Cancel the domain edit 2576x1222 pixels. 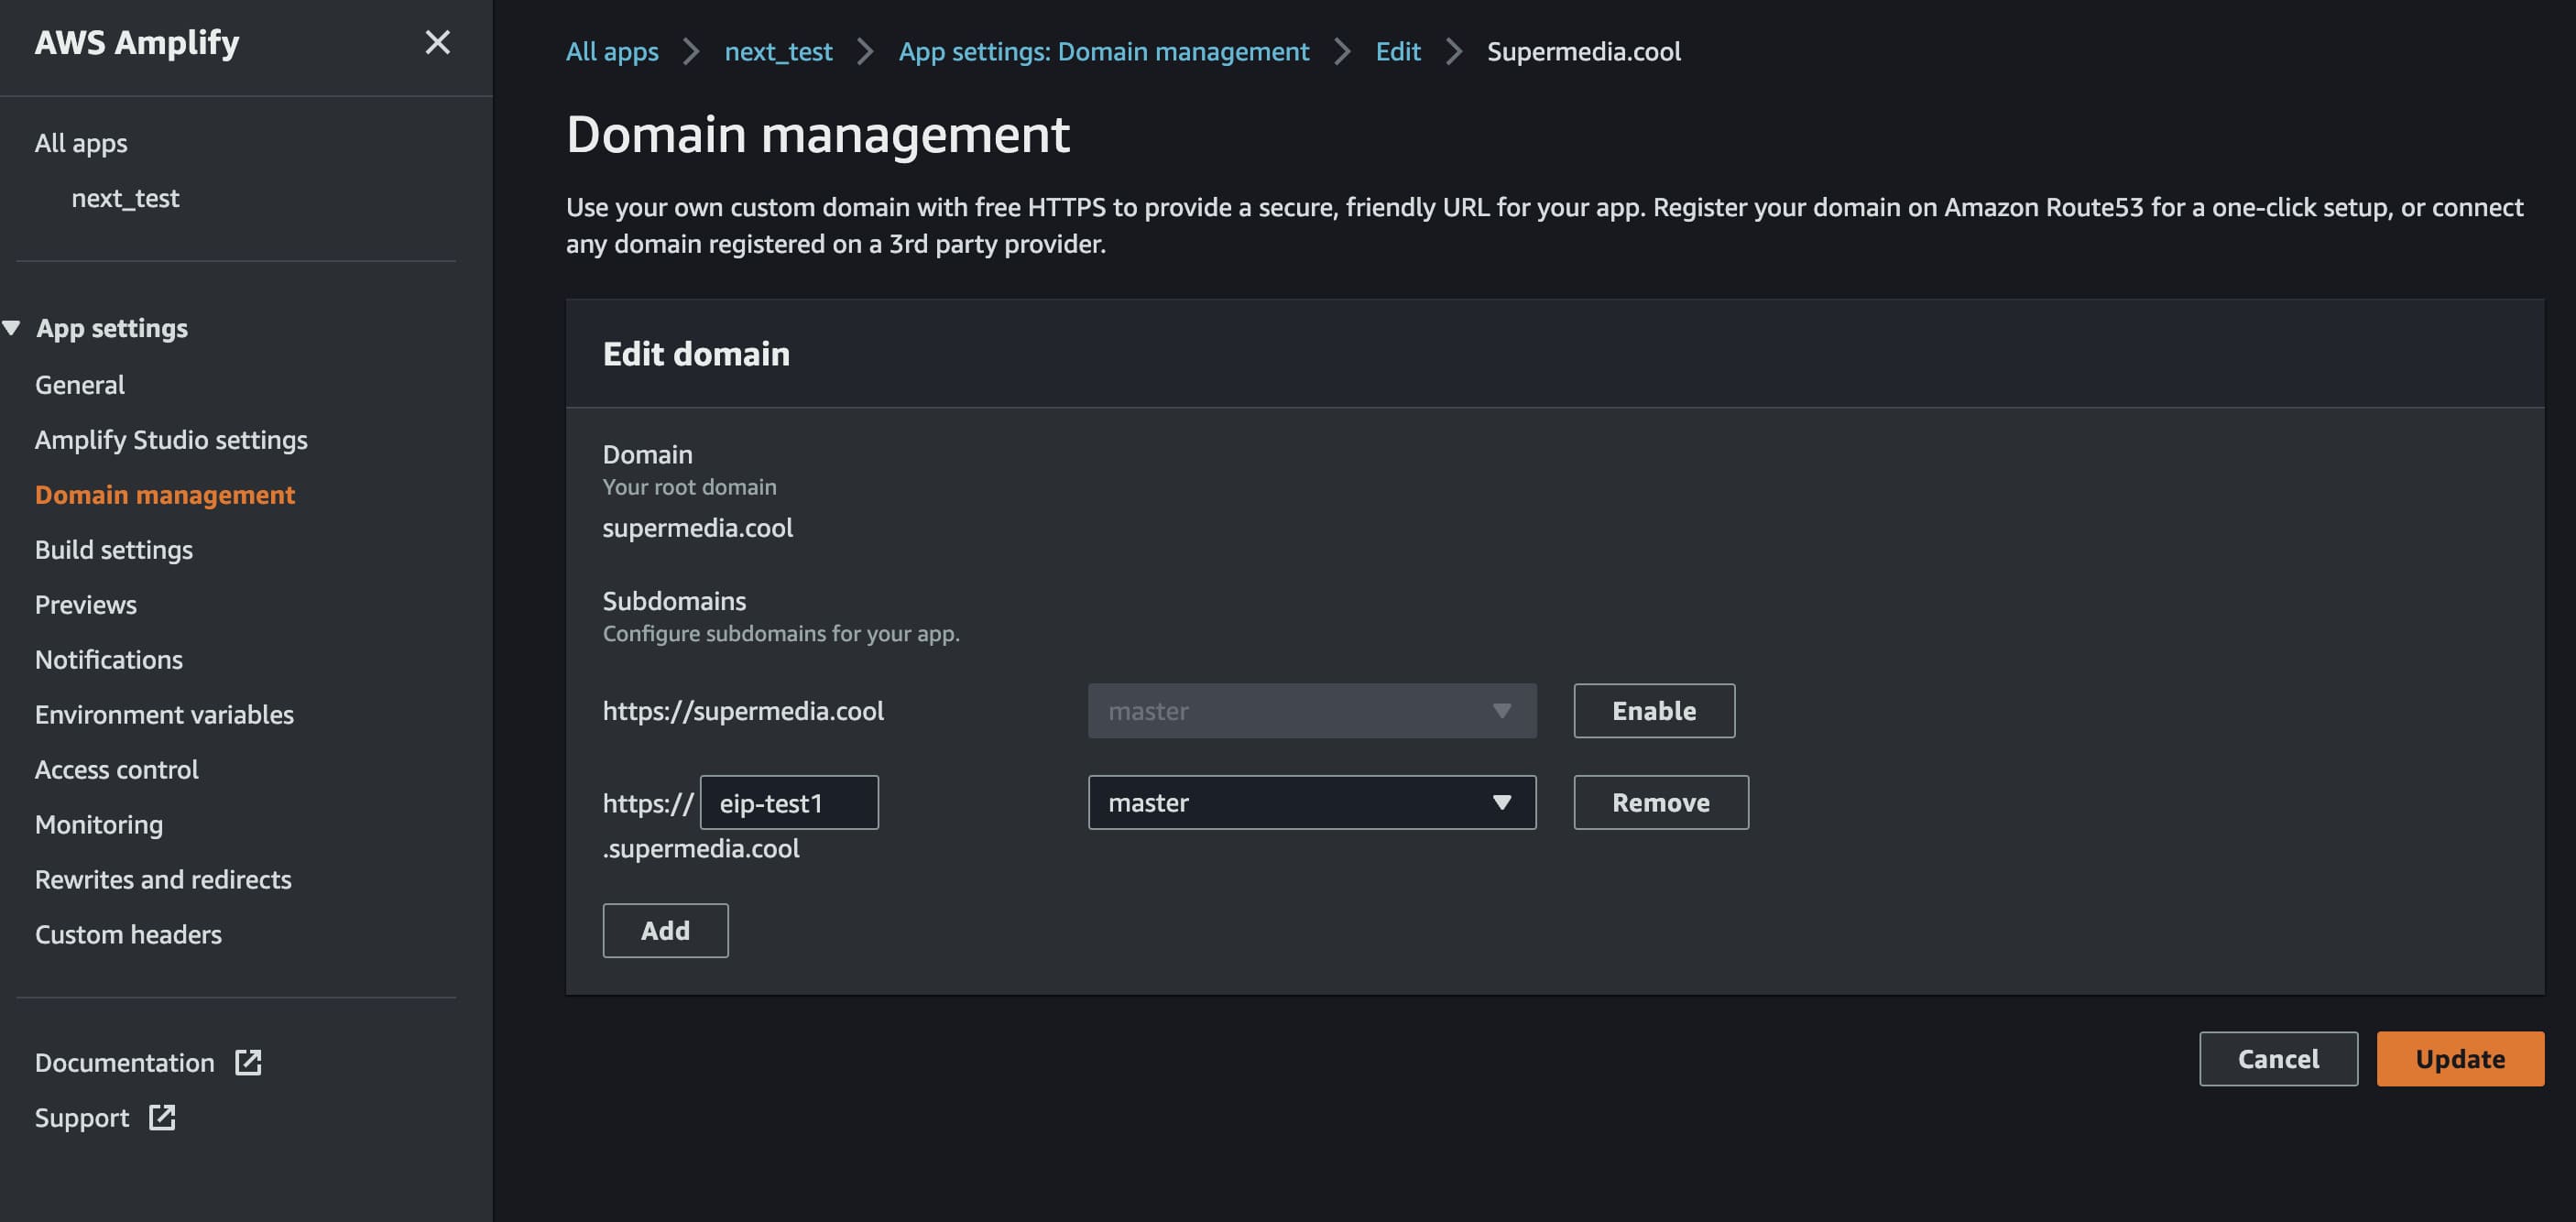click(x=2277, y=1059)
